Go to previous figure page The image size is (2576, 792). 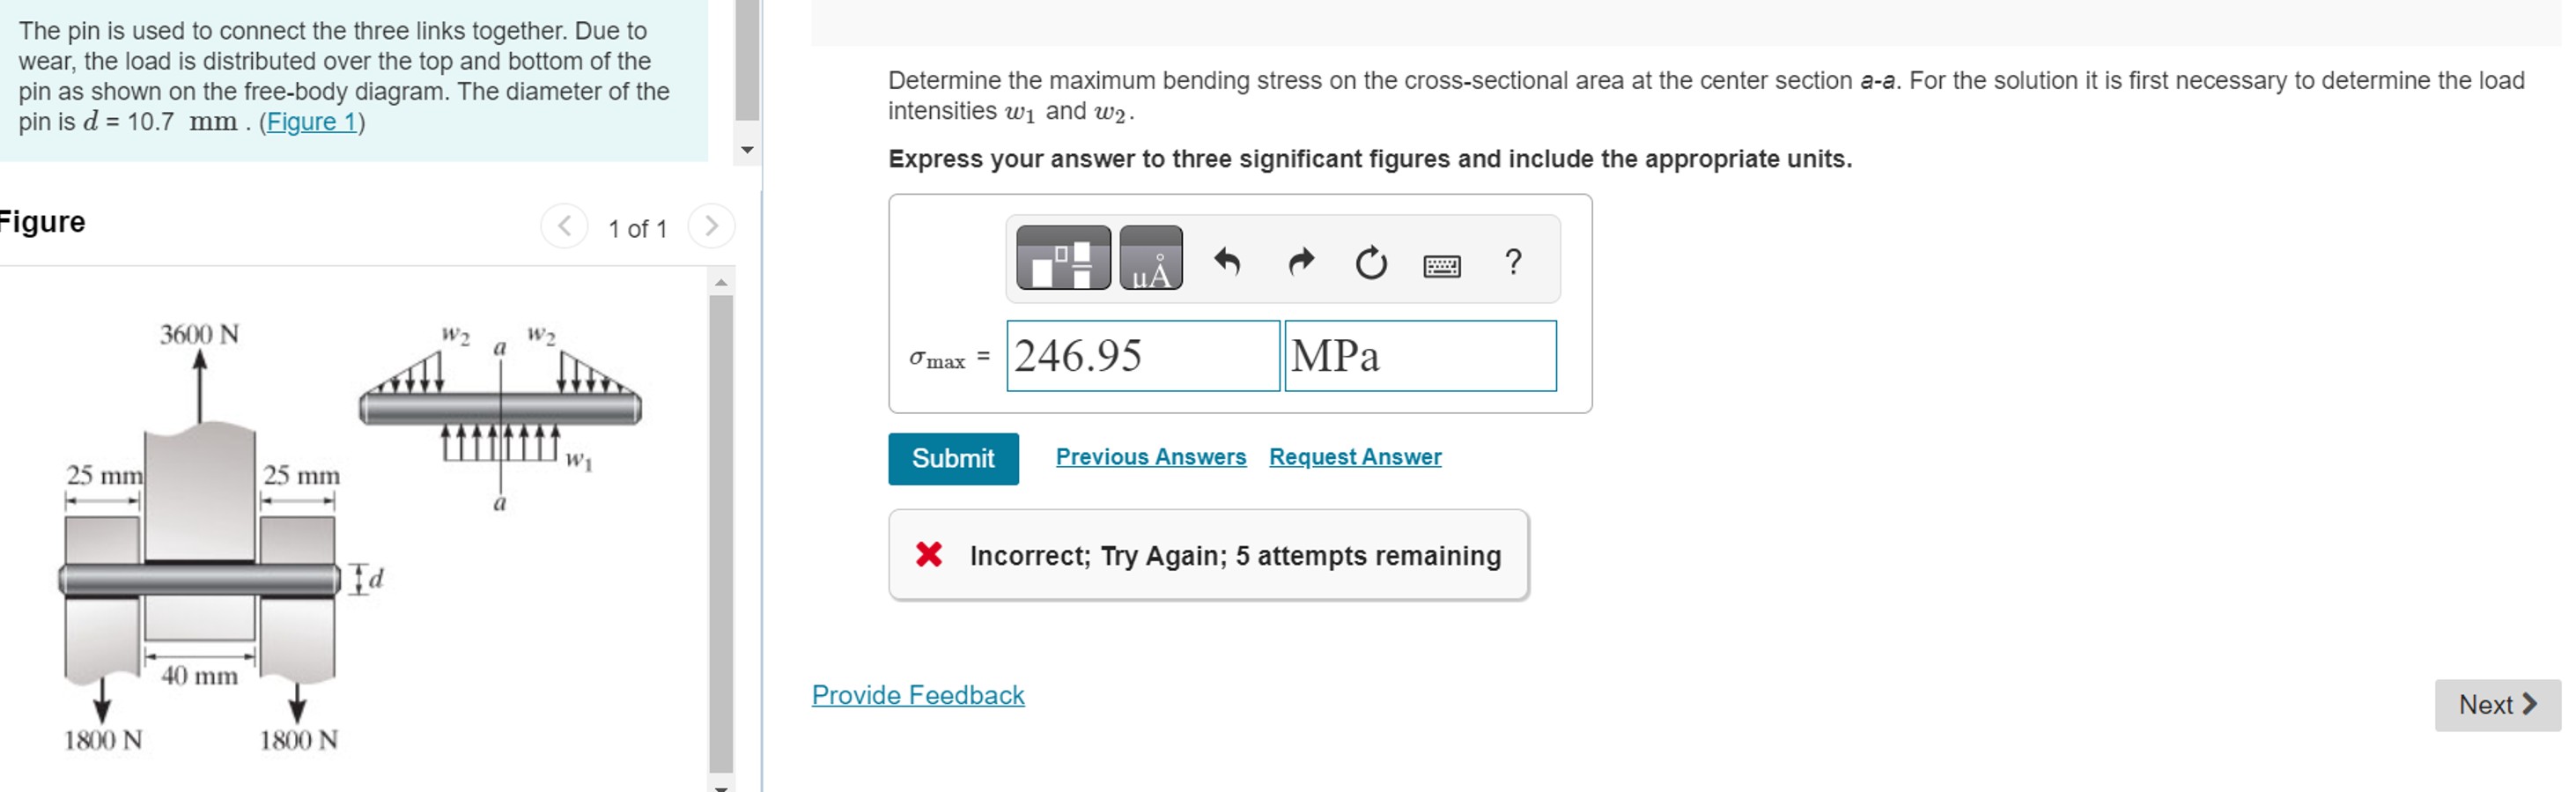pos(564,226)
